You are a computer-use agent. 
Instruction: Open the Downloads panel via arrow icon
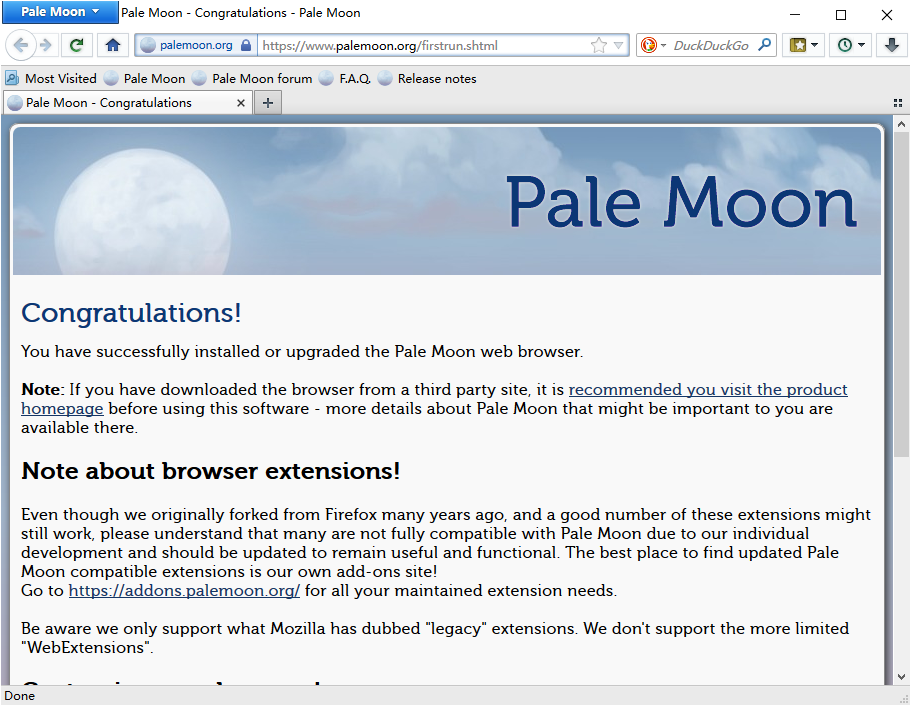click(x=891, y=44)
